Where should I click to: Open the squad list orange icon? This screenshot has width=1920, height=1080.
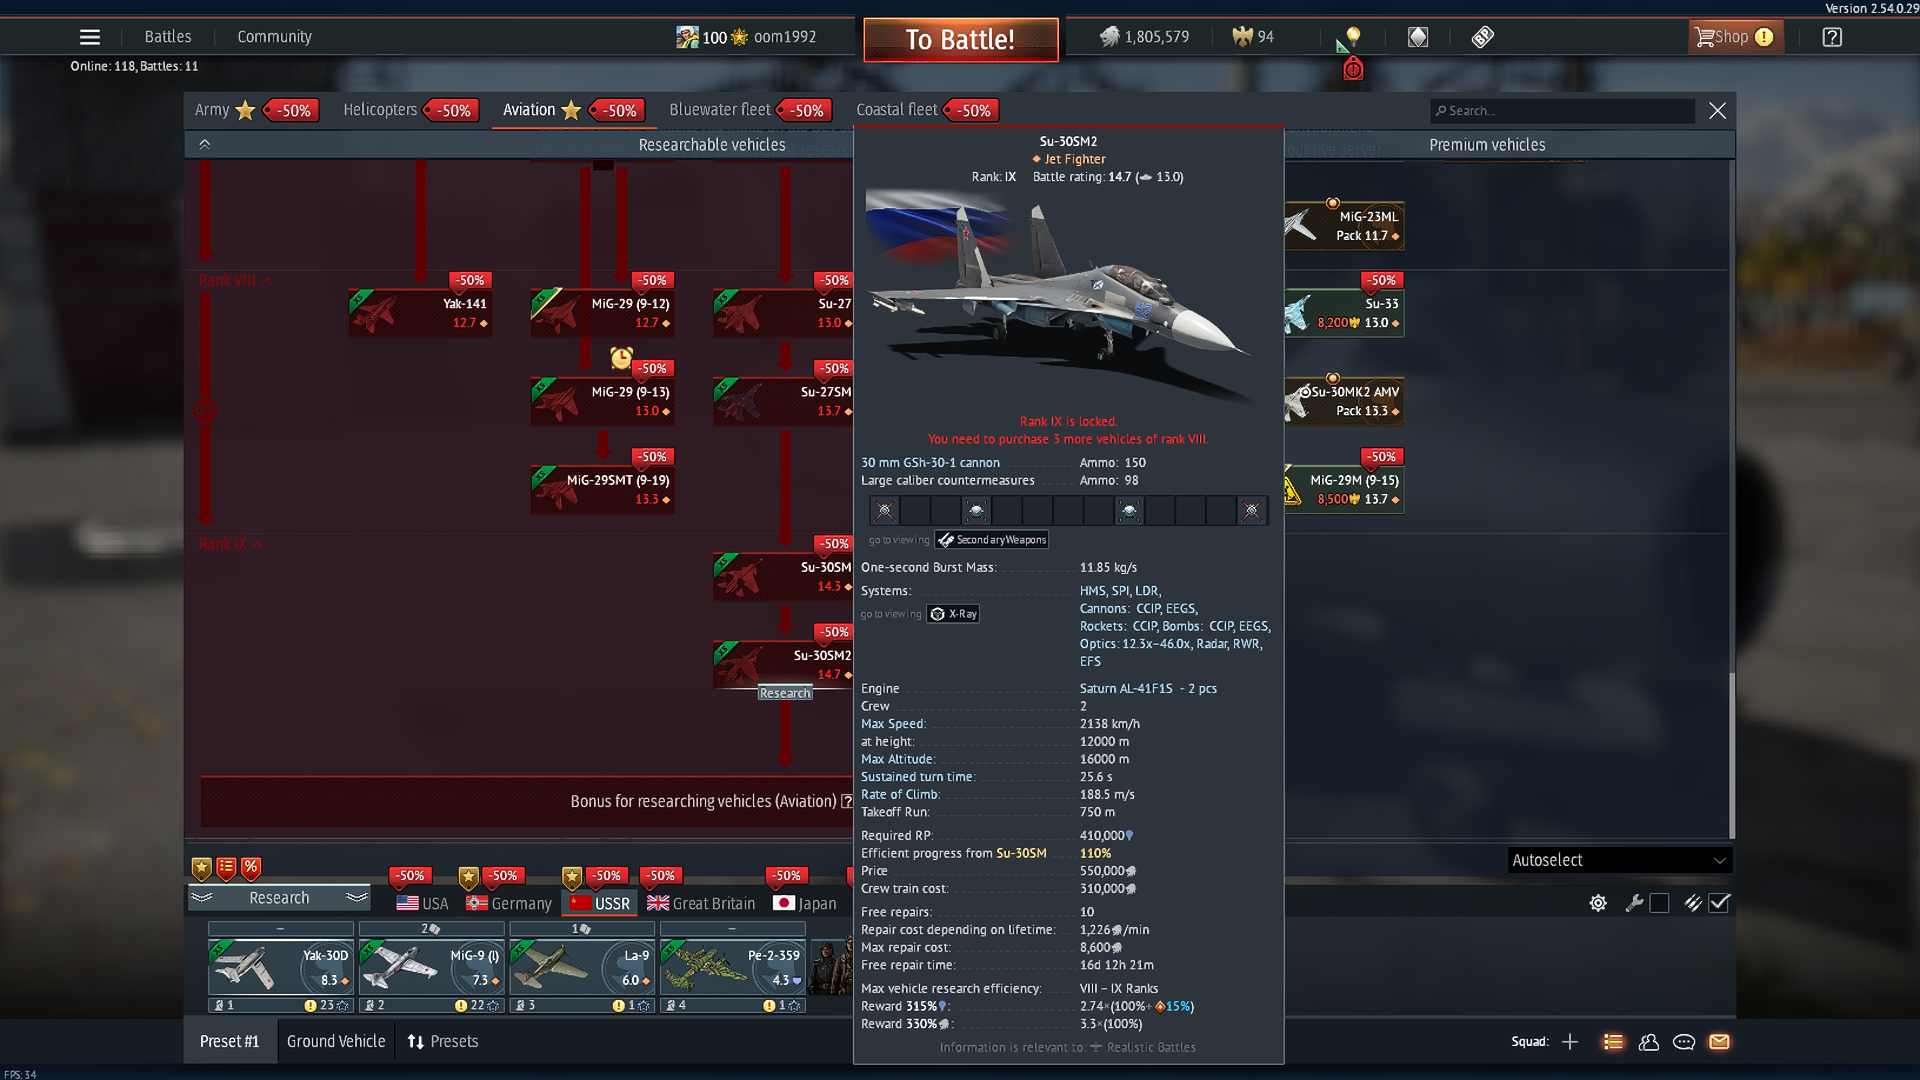click(x=1613, y=1042)
